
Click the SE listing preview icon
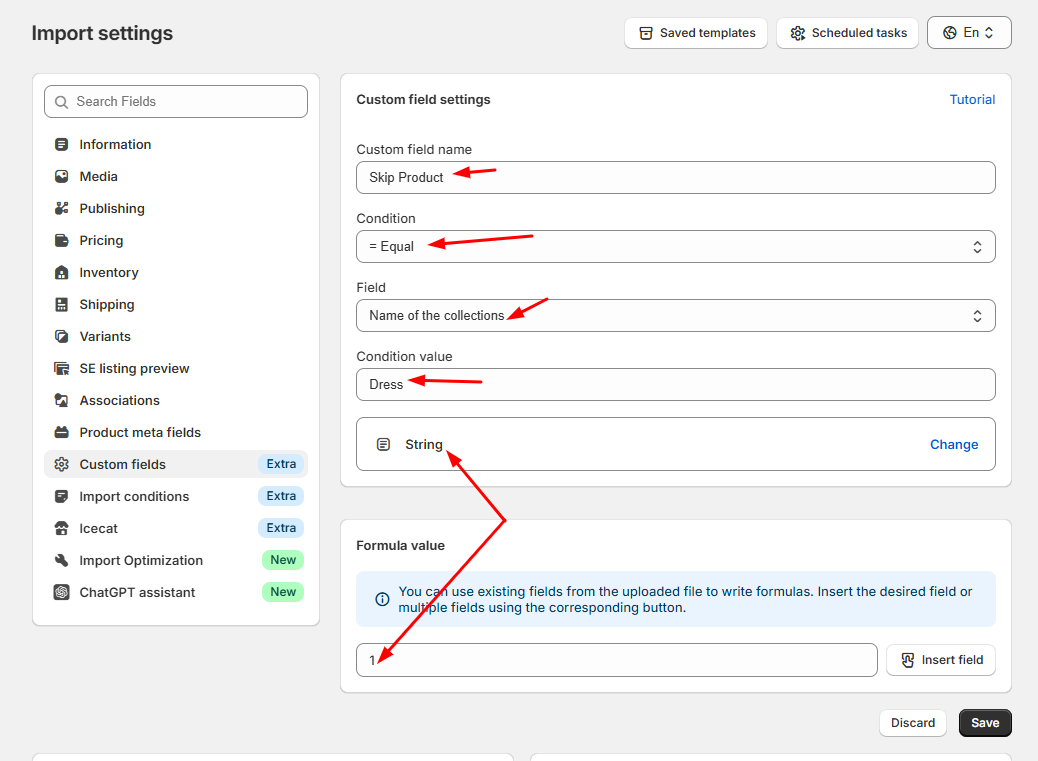click(62, 369)
